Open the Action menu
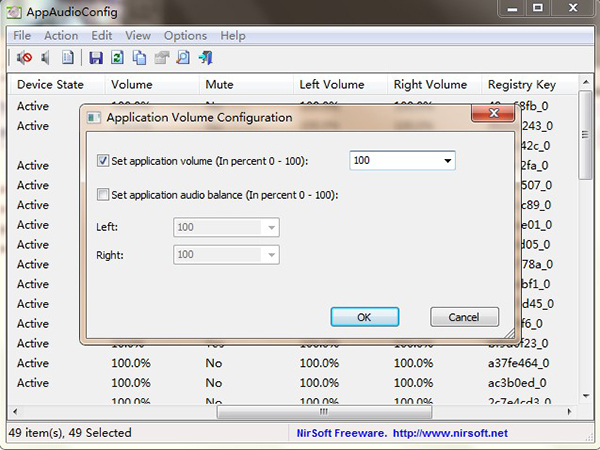Image resolution: width=600 pixels, height=450 pixels. 61,36
